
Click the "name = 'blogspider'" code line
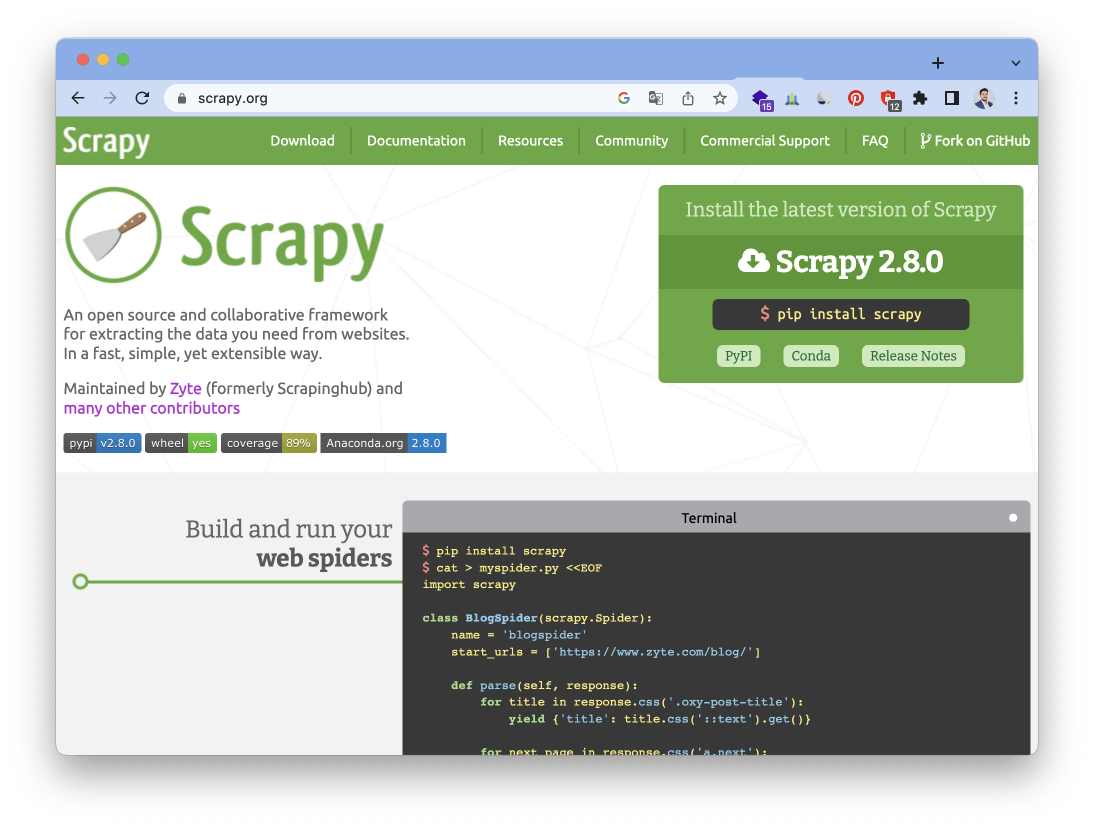(519, 635)
